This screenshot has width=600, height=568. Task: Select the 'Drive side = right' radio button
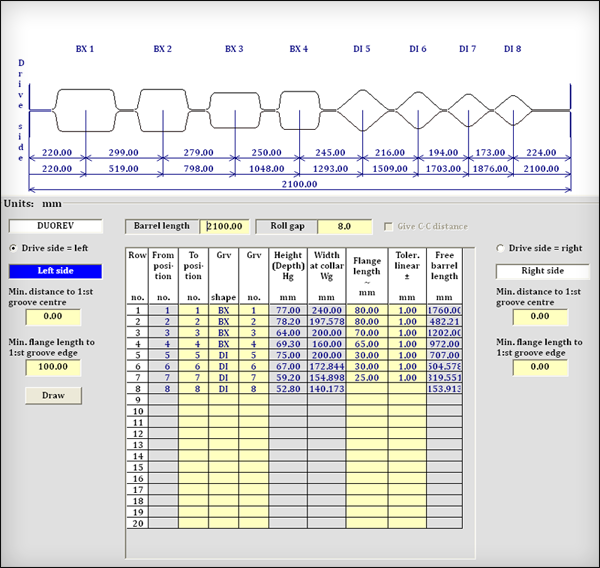tap(500, 248)
